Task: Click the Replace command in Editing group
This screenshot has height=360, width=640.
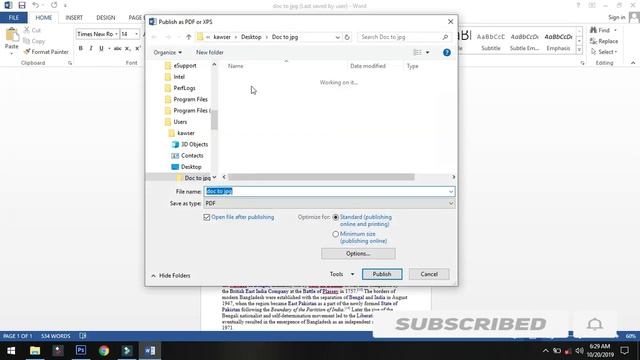Action: 604,41
